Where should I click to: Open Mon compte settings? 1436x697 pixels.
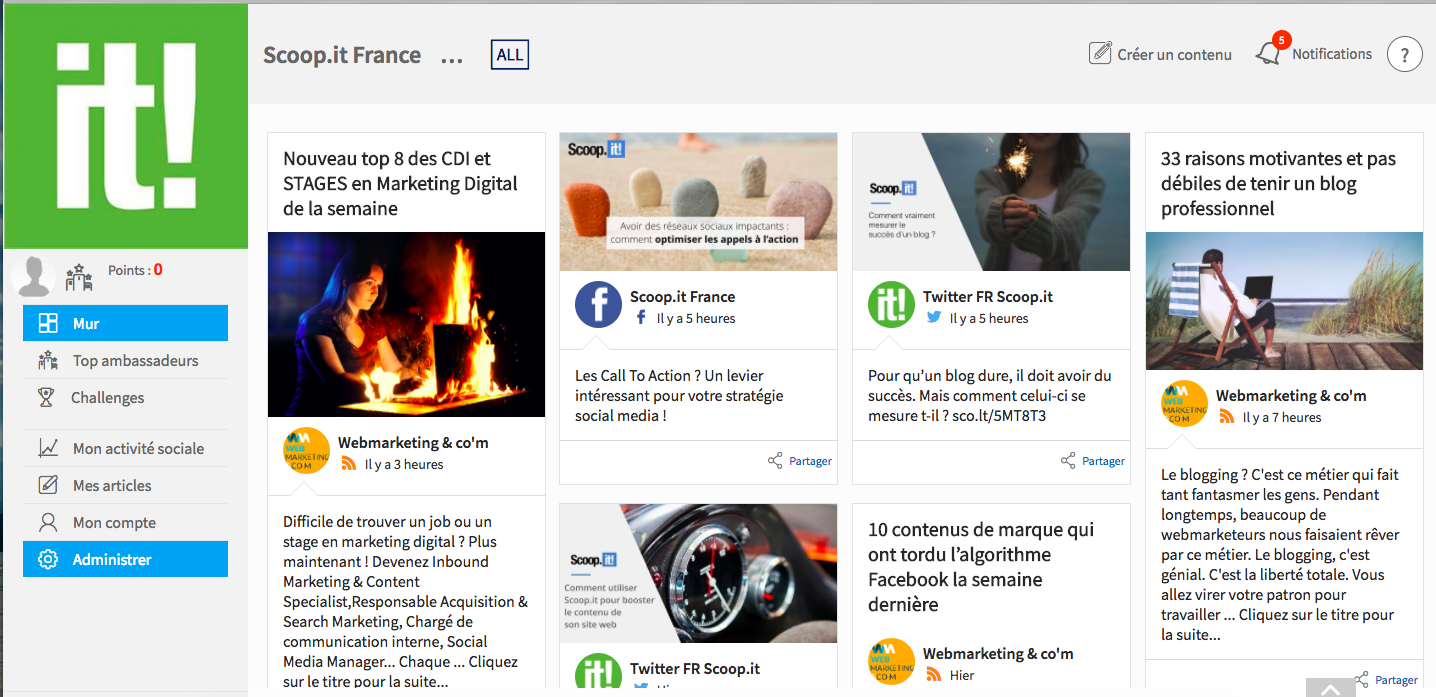coord(125,522)
